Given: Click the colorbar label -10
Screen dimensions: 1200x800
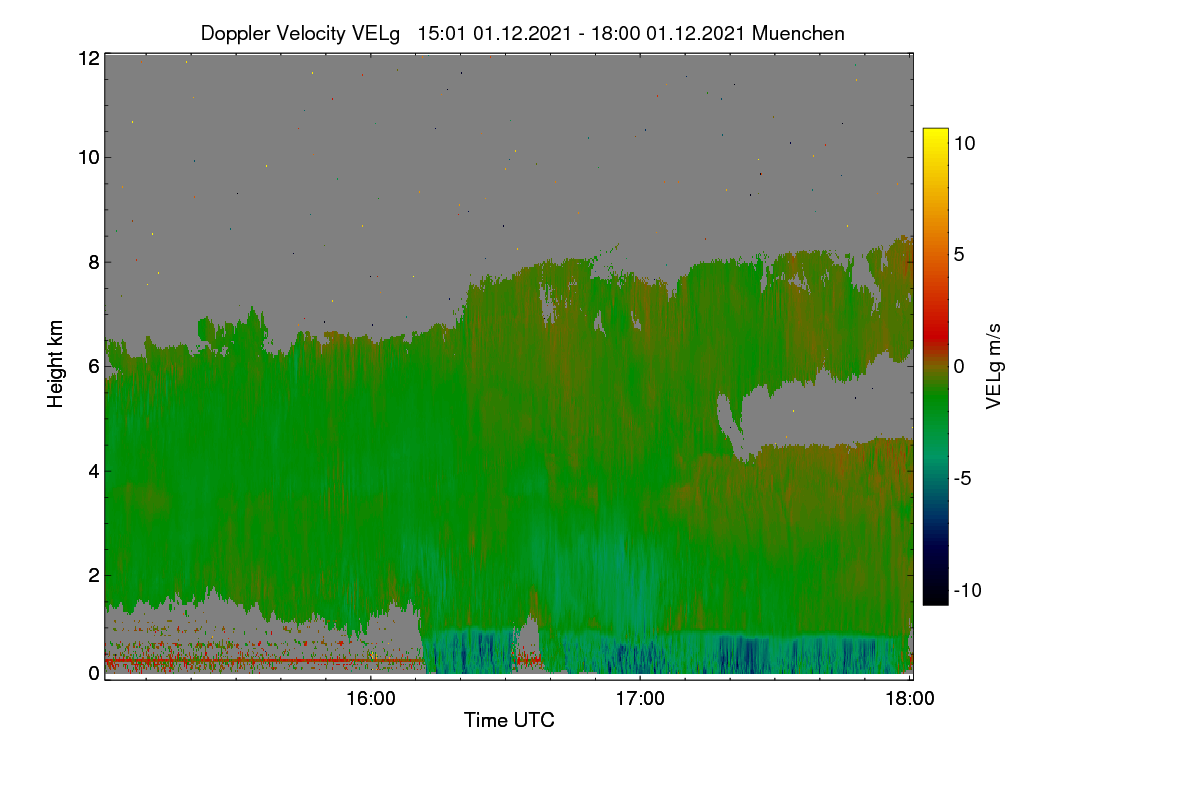Looking at the screenshot, I should [x=966, y=590].
